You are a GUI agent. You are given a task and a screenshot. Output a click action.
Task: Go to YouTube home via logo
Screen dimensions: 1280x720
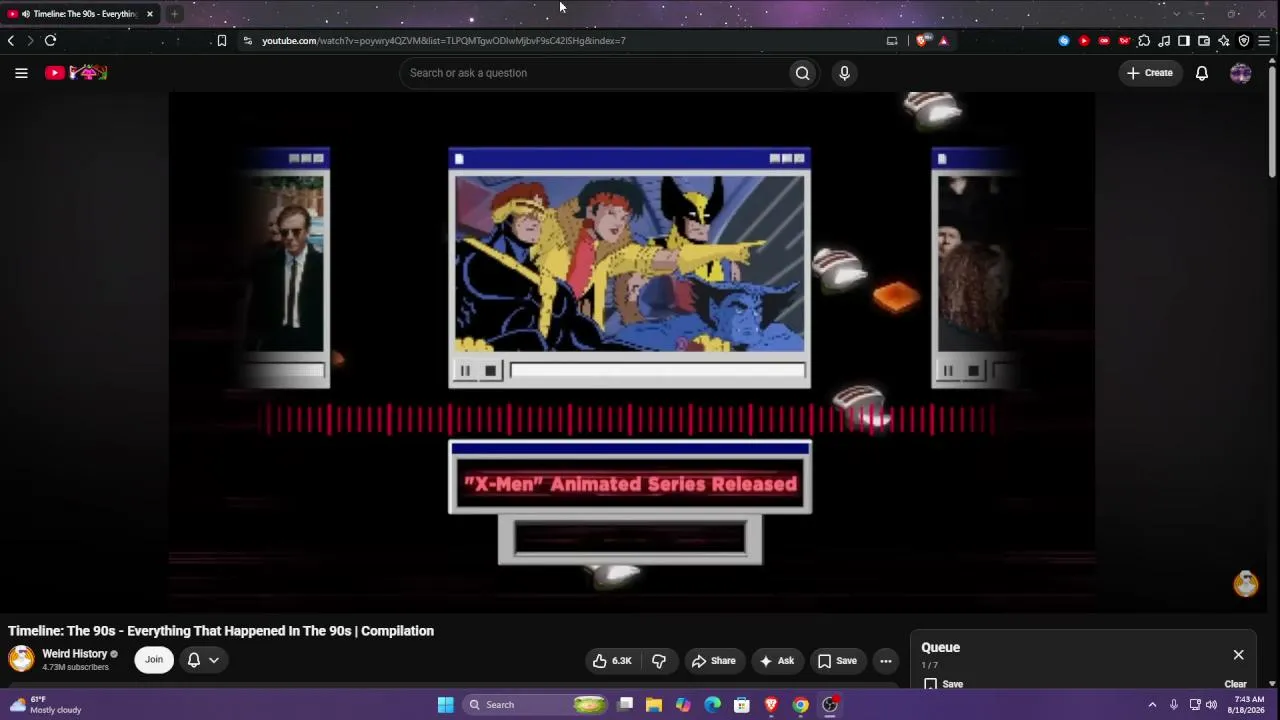(x=76, y=73)
